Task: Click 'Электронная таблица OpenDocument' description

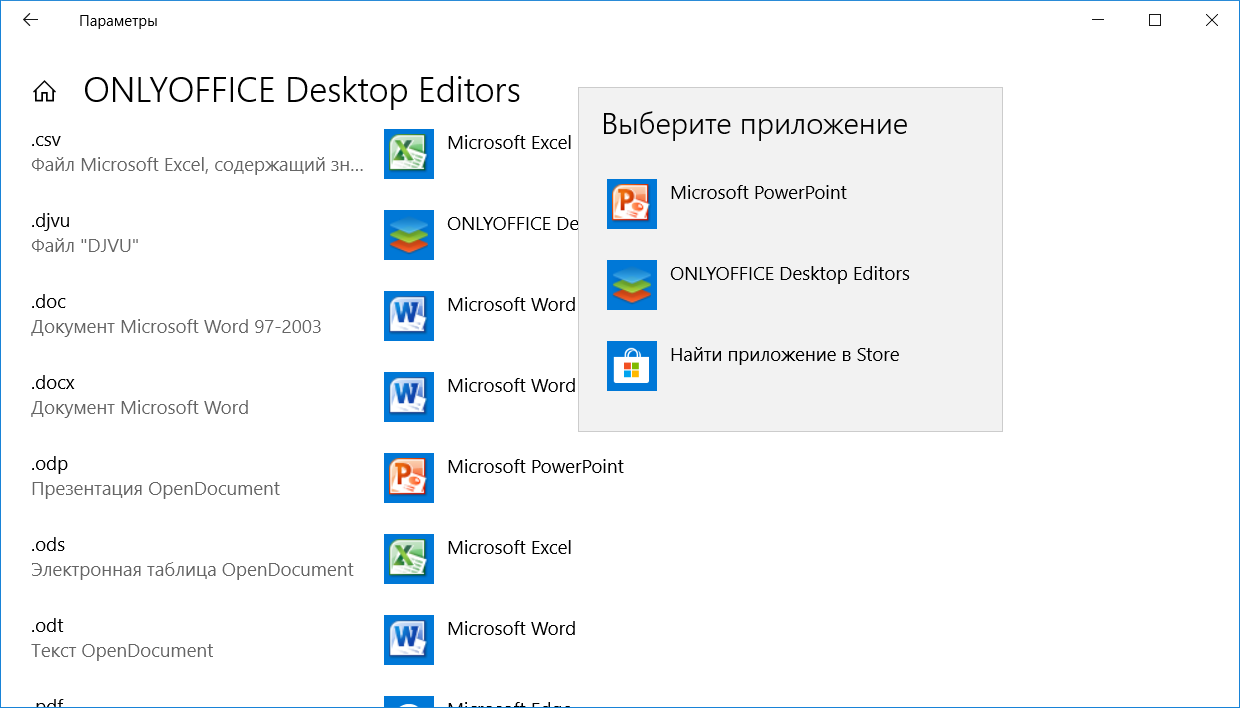Action: 192,570
